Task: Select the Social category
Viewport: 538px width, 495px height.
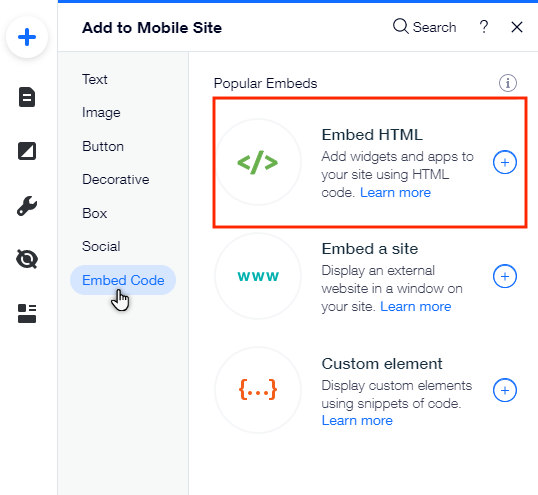Action: coord(101,246)
